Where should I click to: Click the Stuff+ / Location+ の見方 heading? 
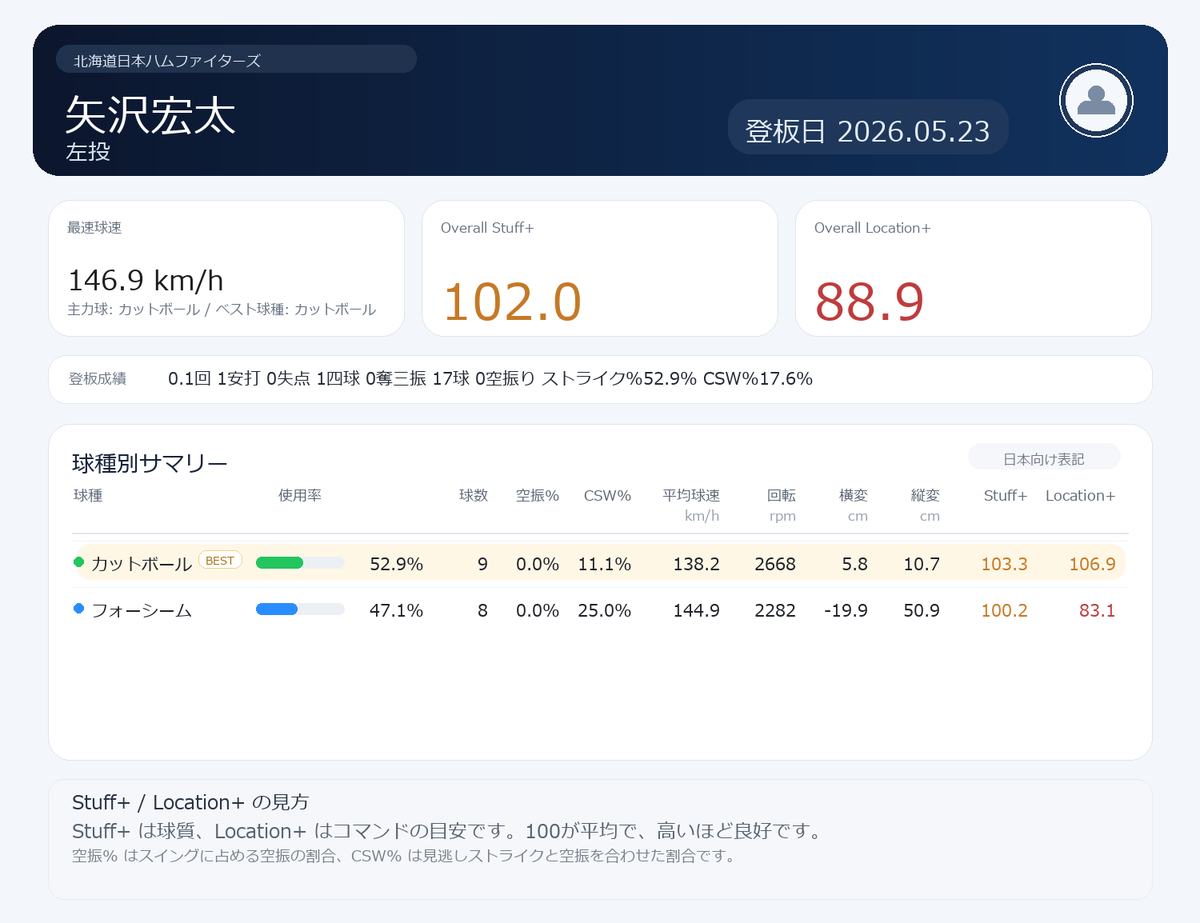190,802
